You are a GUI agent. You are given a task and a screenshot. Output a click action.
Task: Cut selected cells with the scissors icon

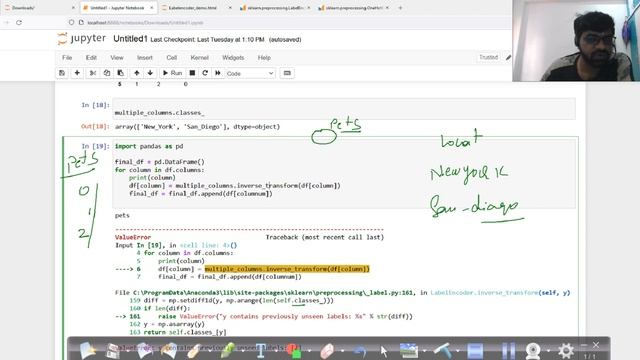point(93,73)
